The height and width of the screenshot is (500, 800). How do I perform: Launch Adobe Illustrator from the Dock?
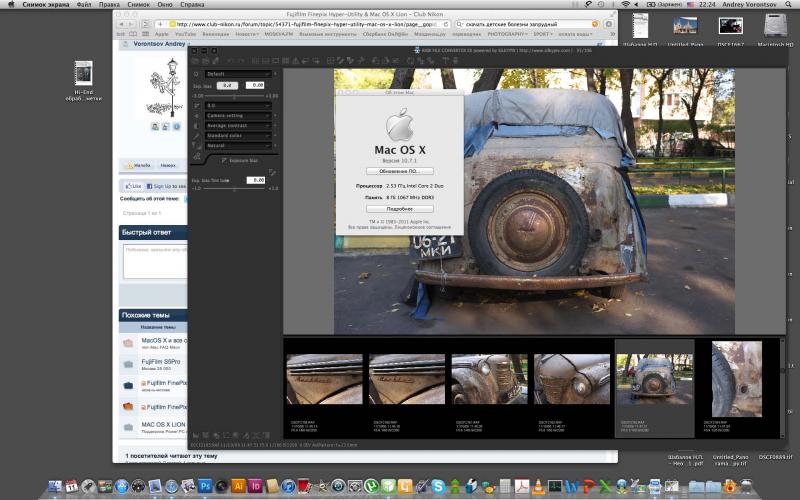[x=238, y=486]
